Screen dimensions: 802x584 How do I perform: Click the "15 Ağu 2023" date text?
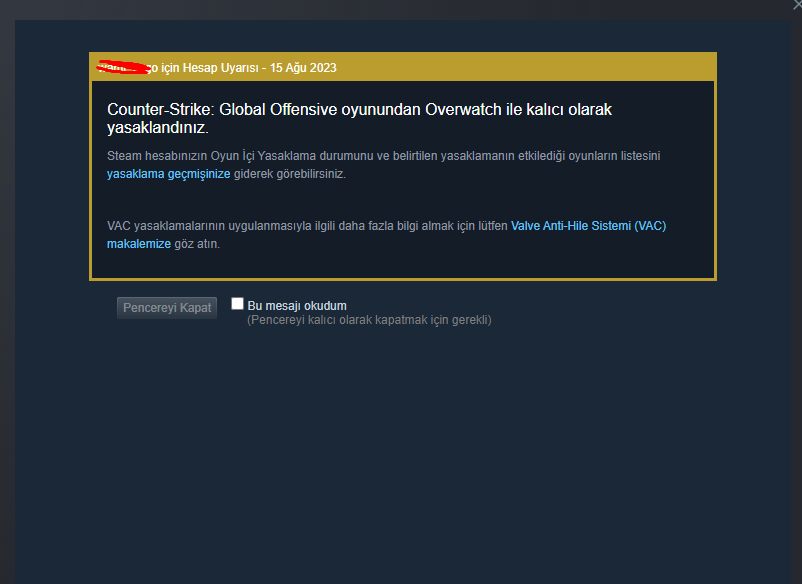(303, 68)
